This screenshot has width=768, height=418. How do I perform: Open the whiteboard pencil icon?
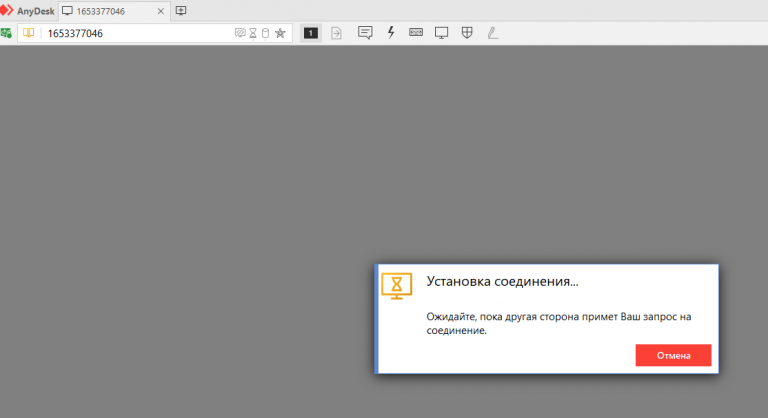[493, 33]
